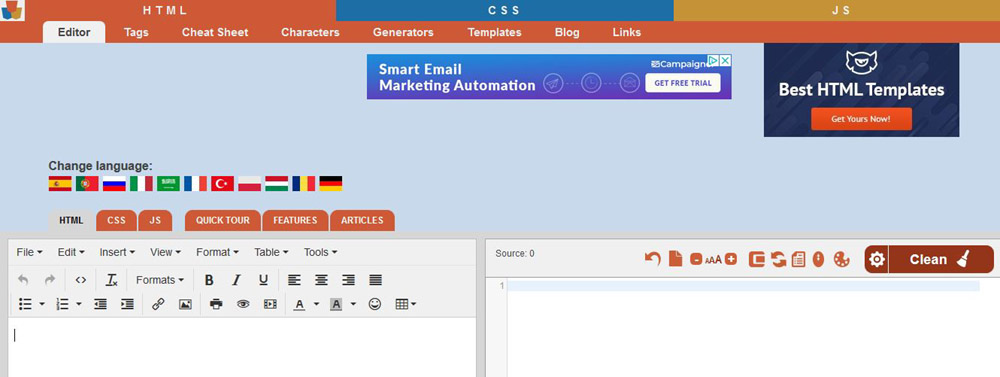Insert an image with picture icon

[x=186, y=304]
